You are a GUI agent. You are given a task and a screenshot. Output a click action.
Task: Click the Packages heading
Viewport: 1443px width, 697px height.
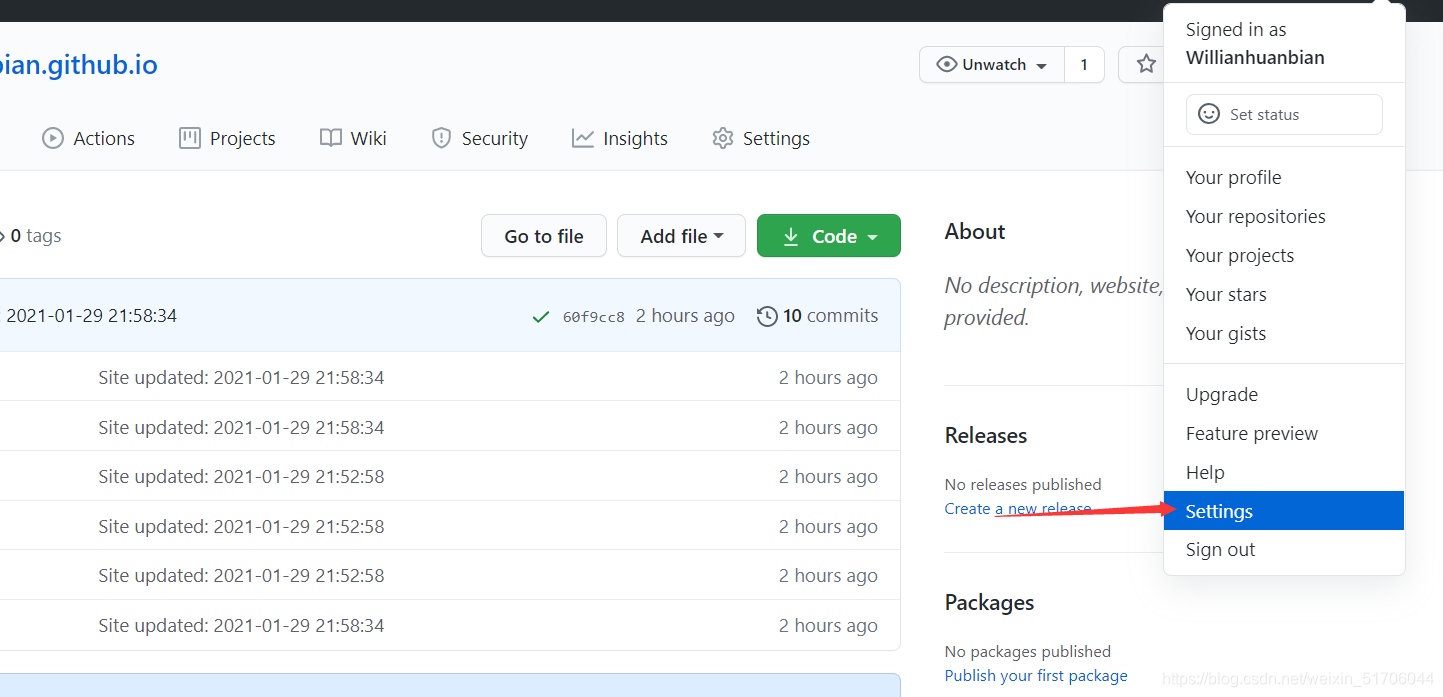pyautogui.click(x=989, y=602)
